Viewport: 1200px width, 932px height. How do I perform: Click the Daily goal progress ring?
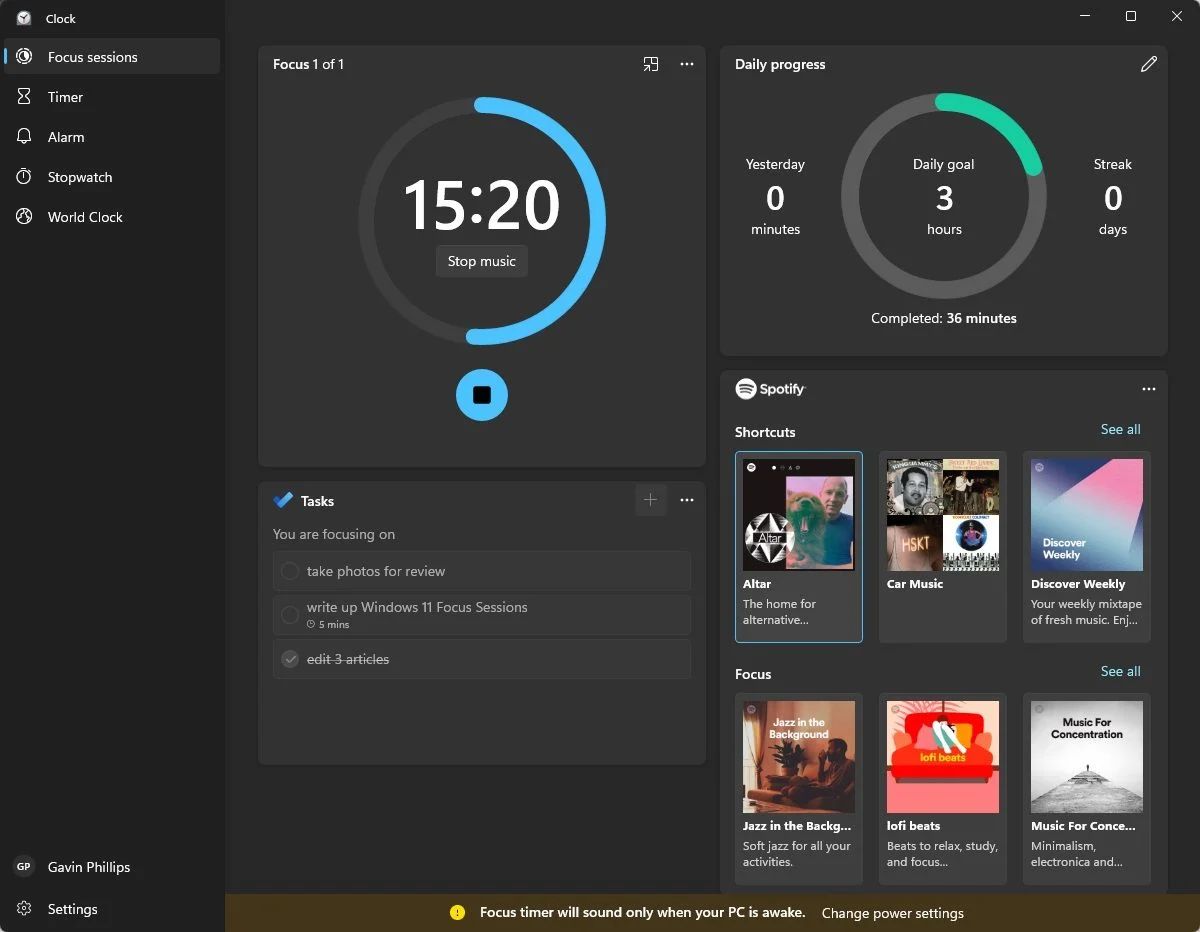click(944, 196)
